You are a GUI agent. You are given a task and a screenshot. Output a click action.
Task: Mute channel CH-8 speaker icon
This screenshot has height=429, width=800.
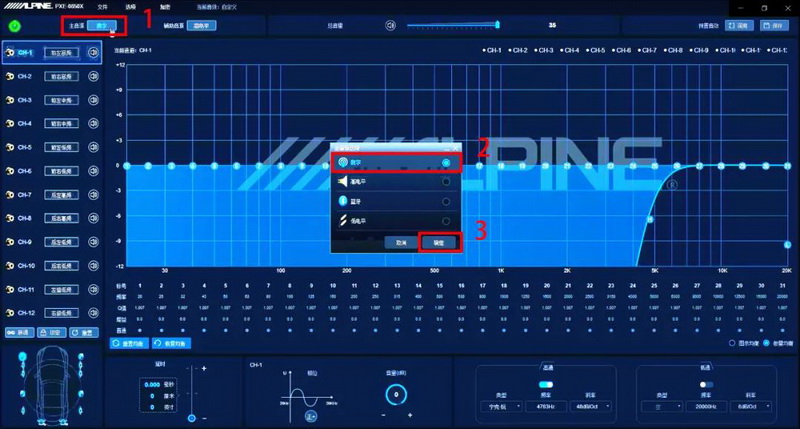pos(93,218)
